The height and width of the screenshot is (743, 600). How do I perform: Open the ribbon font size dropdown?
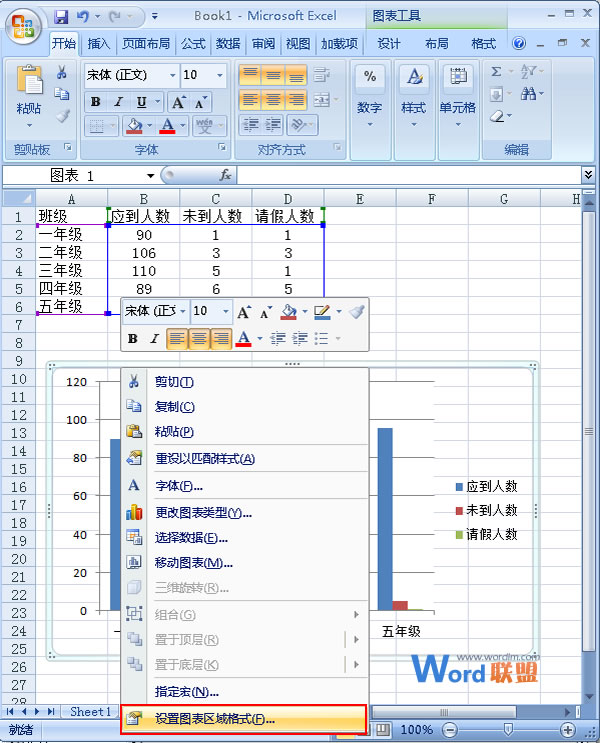pyautogui.click(x=219, y=75)
